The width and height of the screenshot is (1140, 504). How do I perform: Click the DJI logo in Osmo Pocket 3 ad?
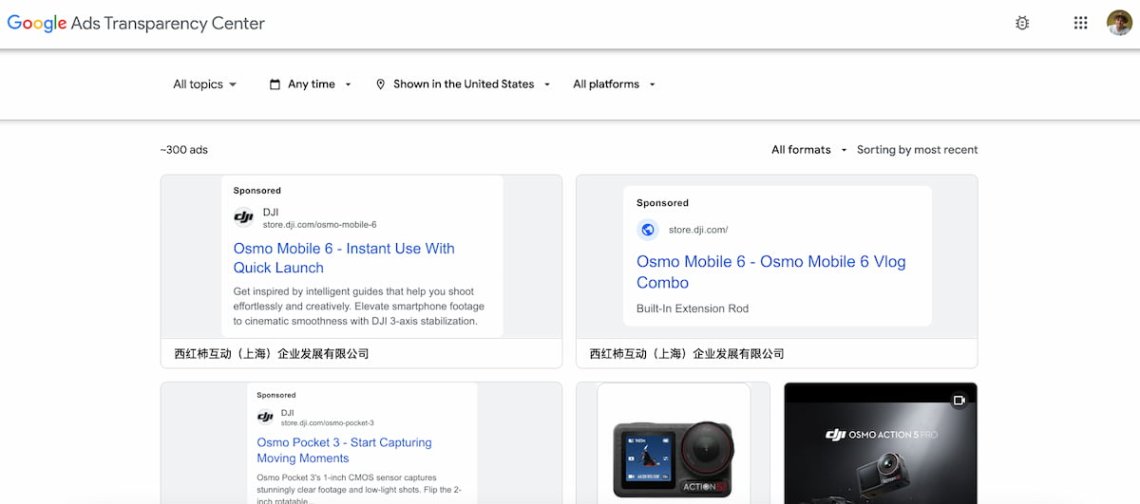(x=265, y=417)
